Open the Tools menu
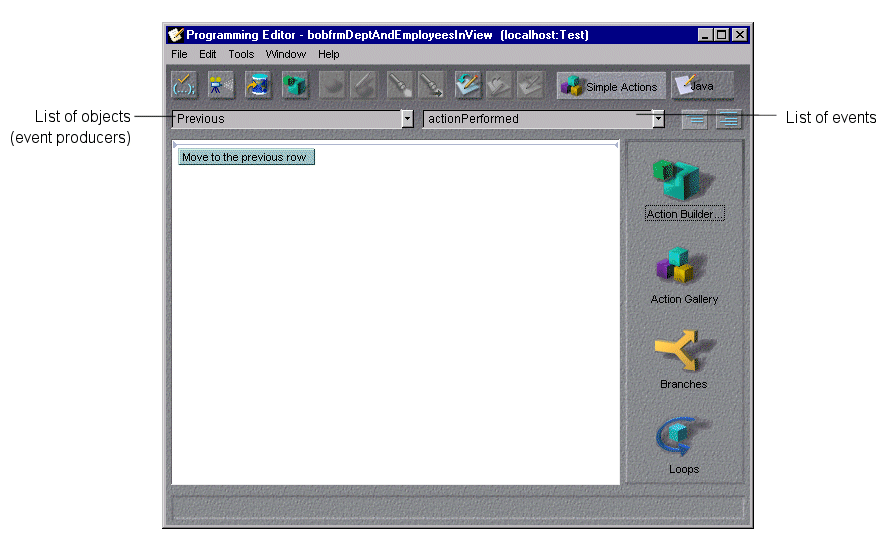Viewport: 888px width, 538px height. click(x=241, y=54)
